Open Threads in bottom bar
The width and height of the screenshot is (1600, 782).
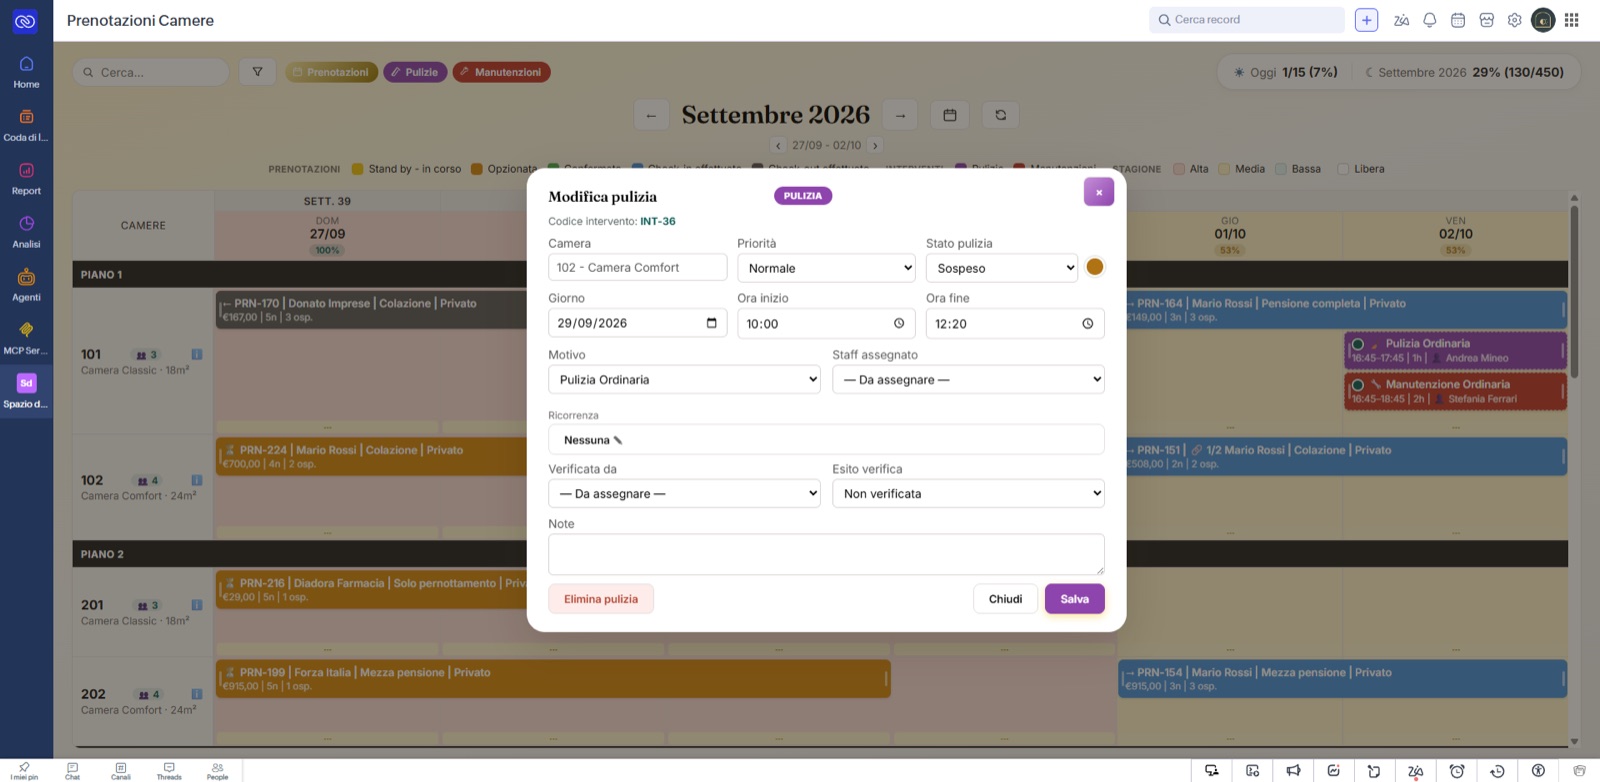[x=169, y=771]
